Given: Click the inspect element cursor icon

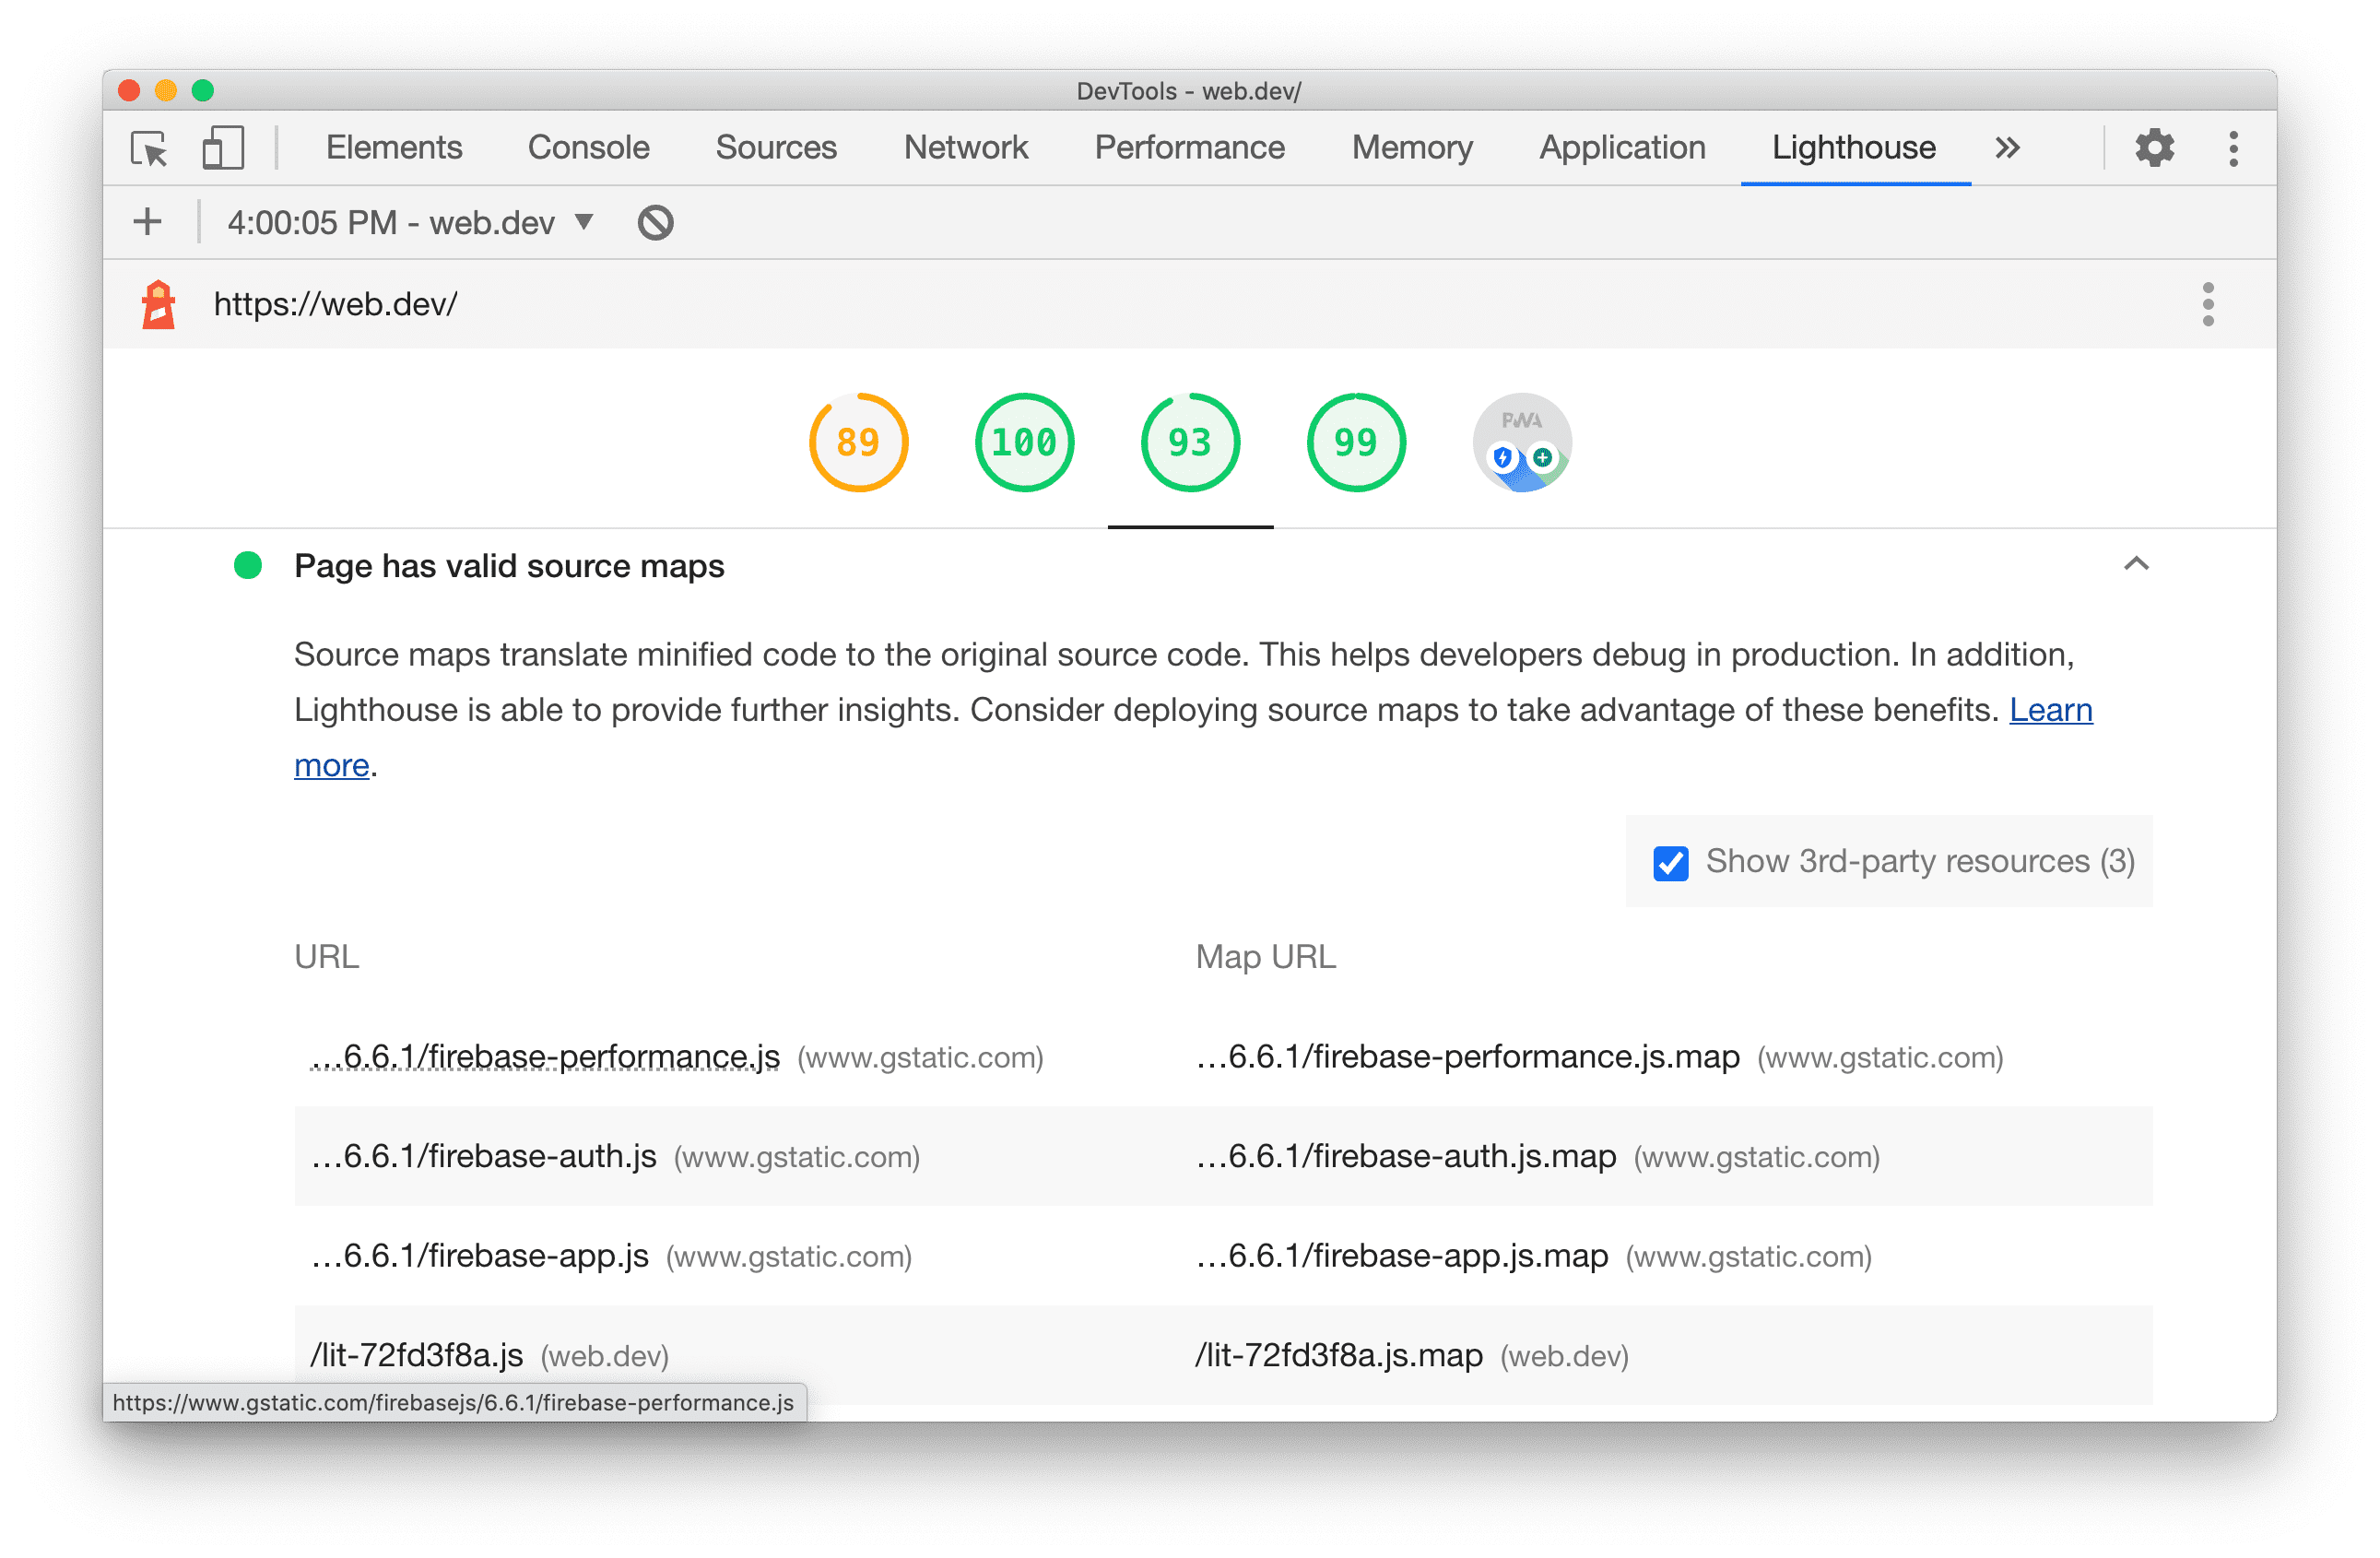Looking at the screenshot, I should (x=147, y=148).
